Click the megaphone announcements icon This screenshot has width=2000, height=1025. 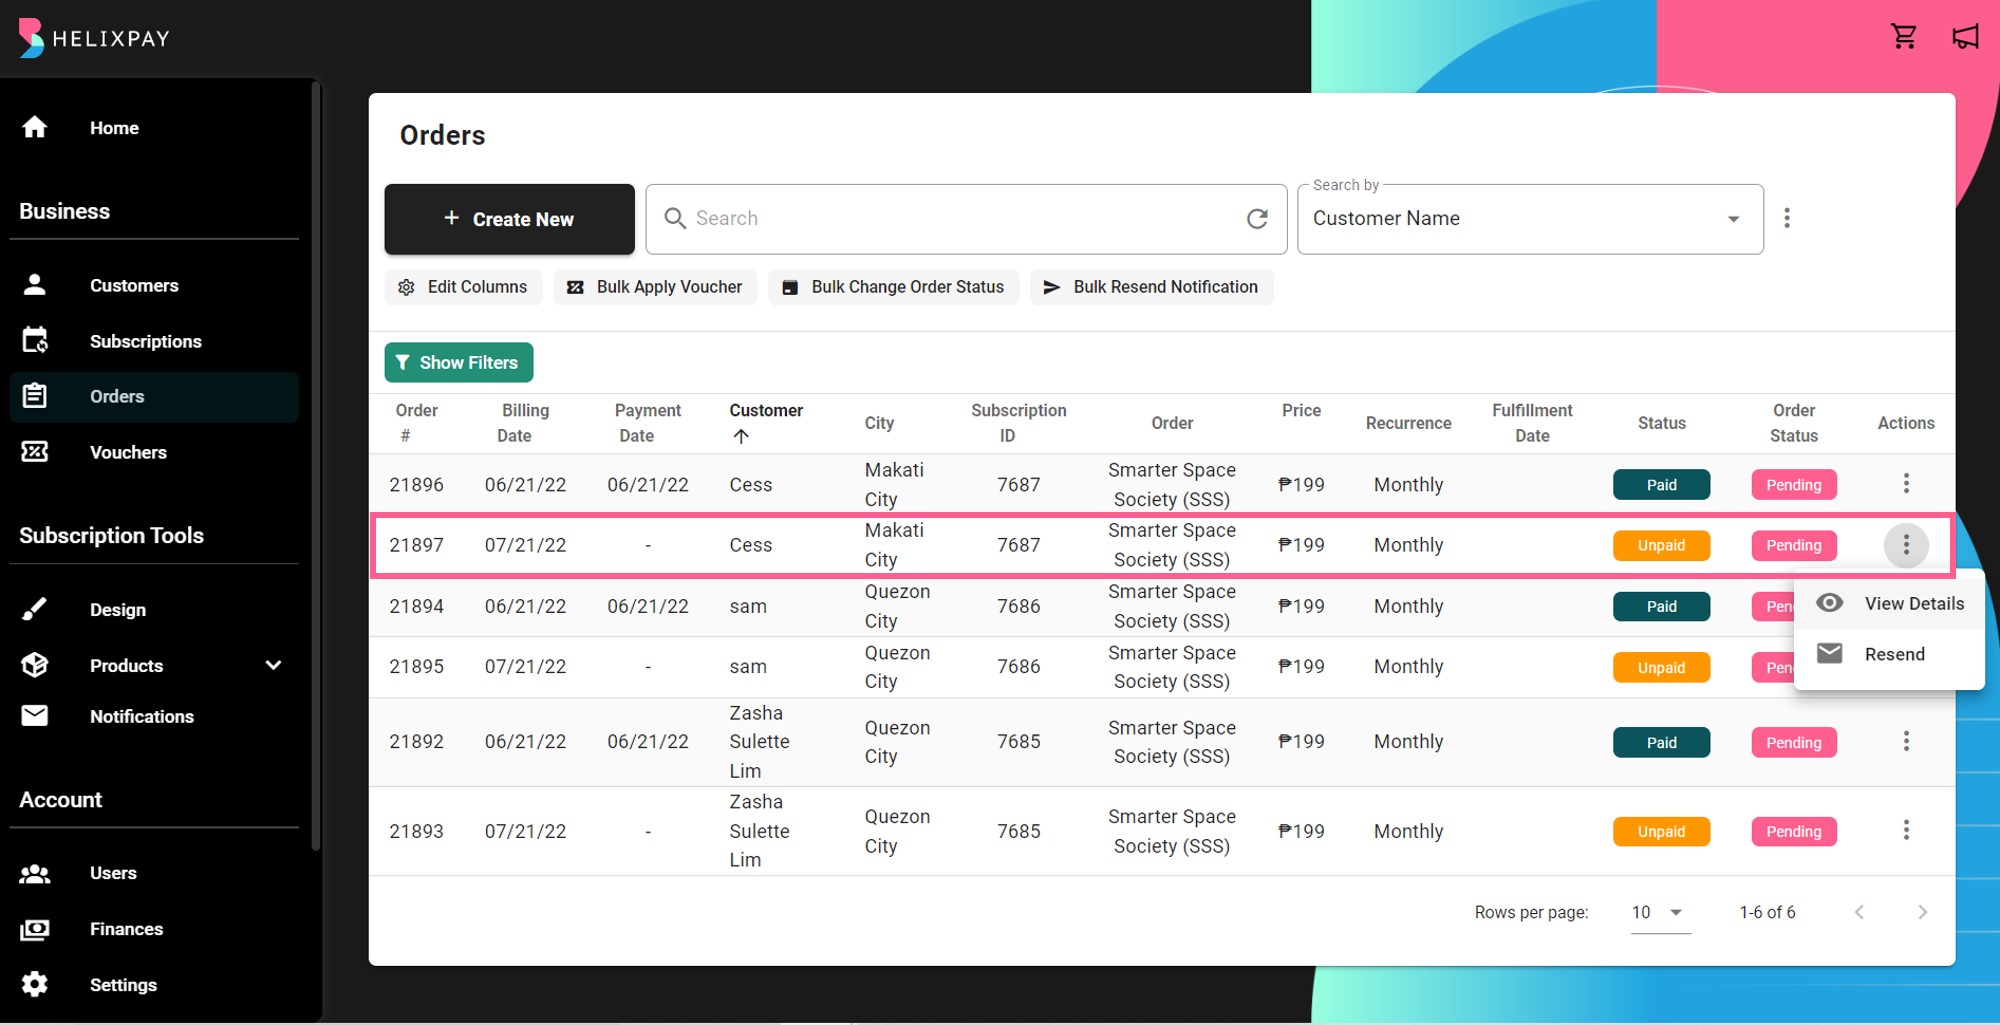pos(1965,37)
